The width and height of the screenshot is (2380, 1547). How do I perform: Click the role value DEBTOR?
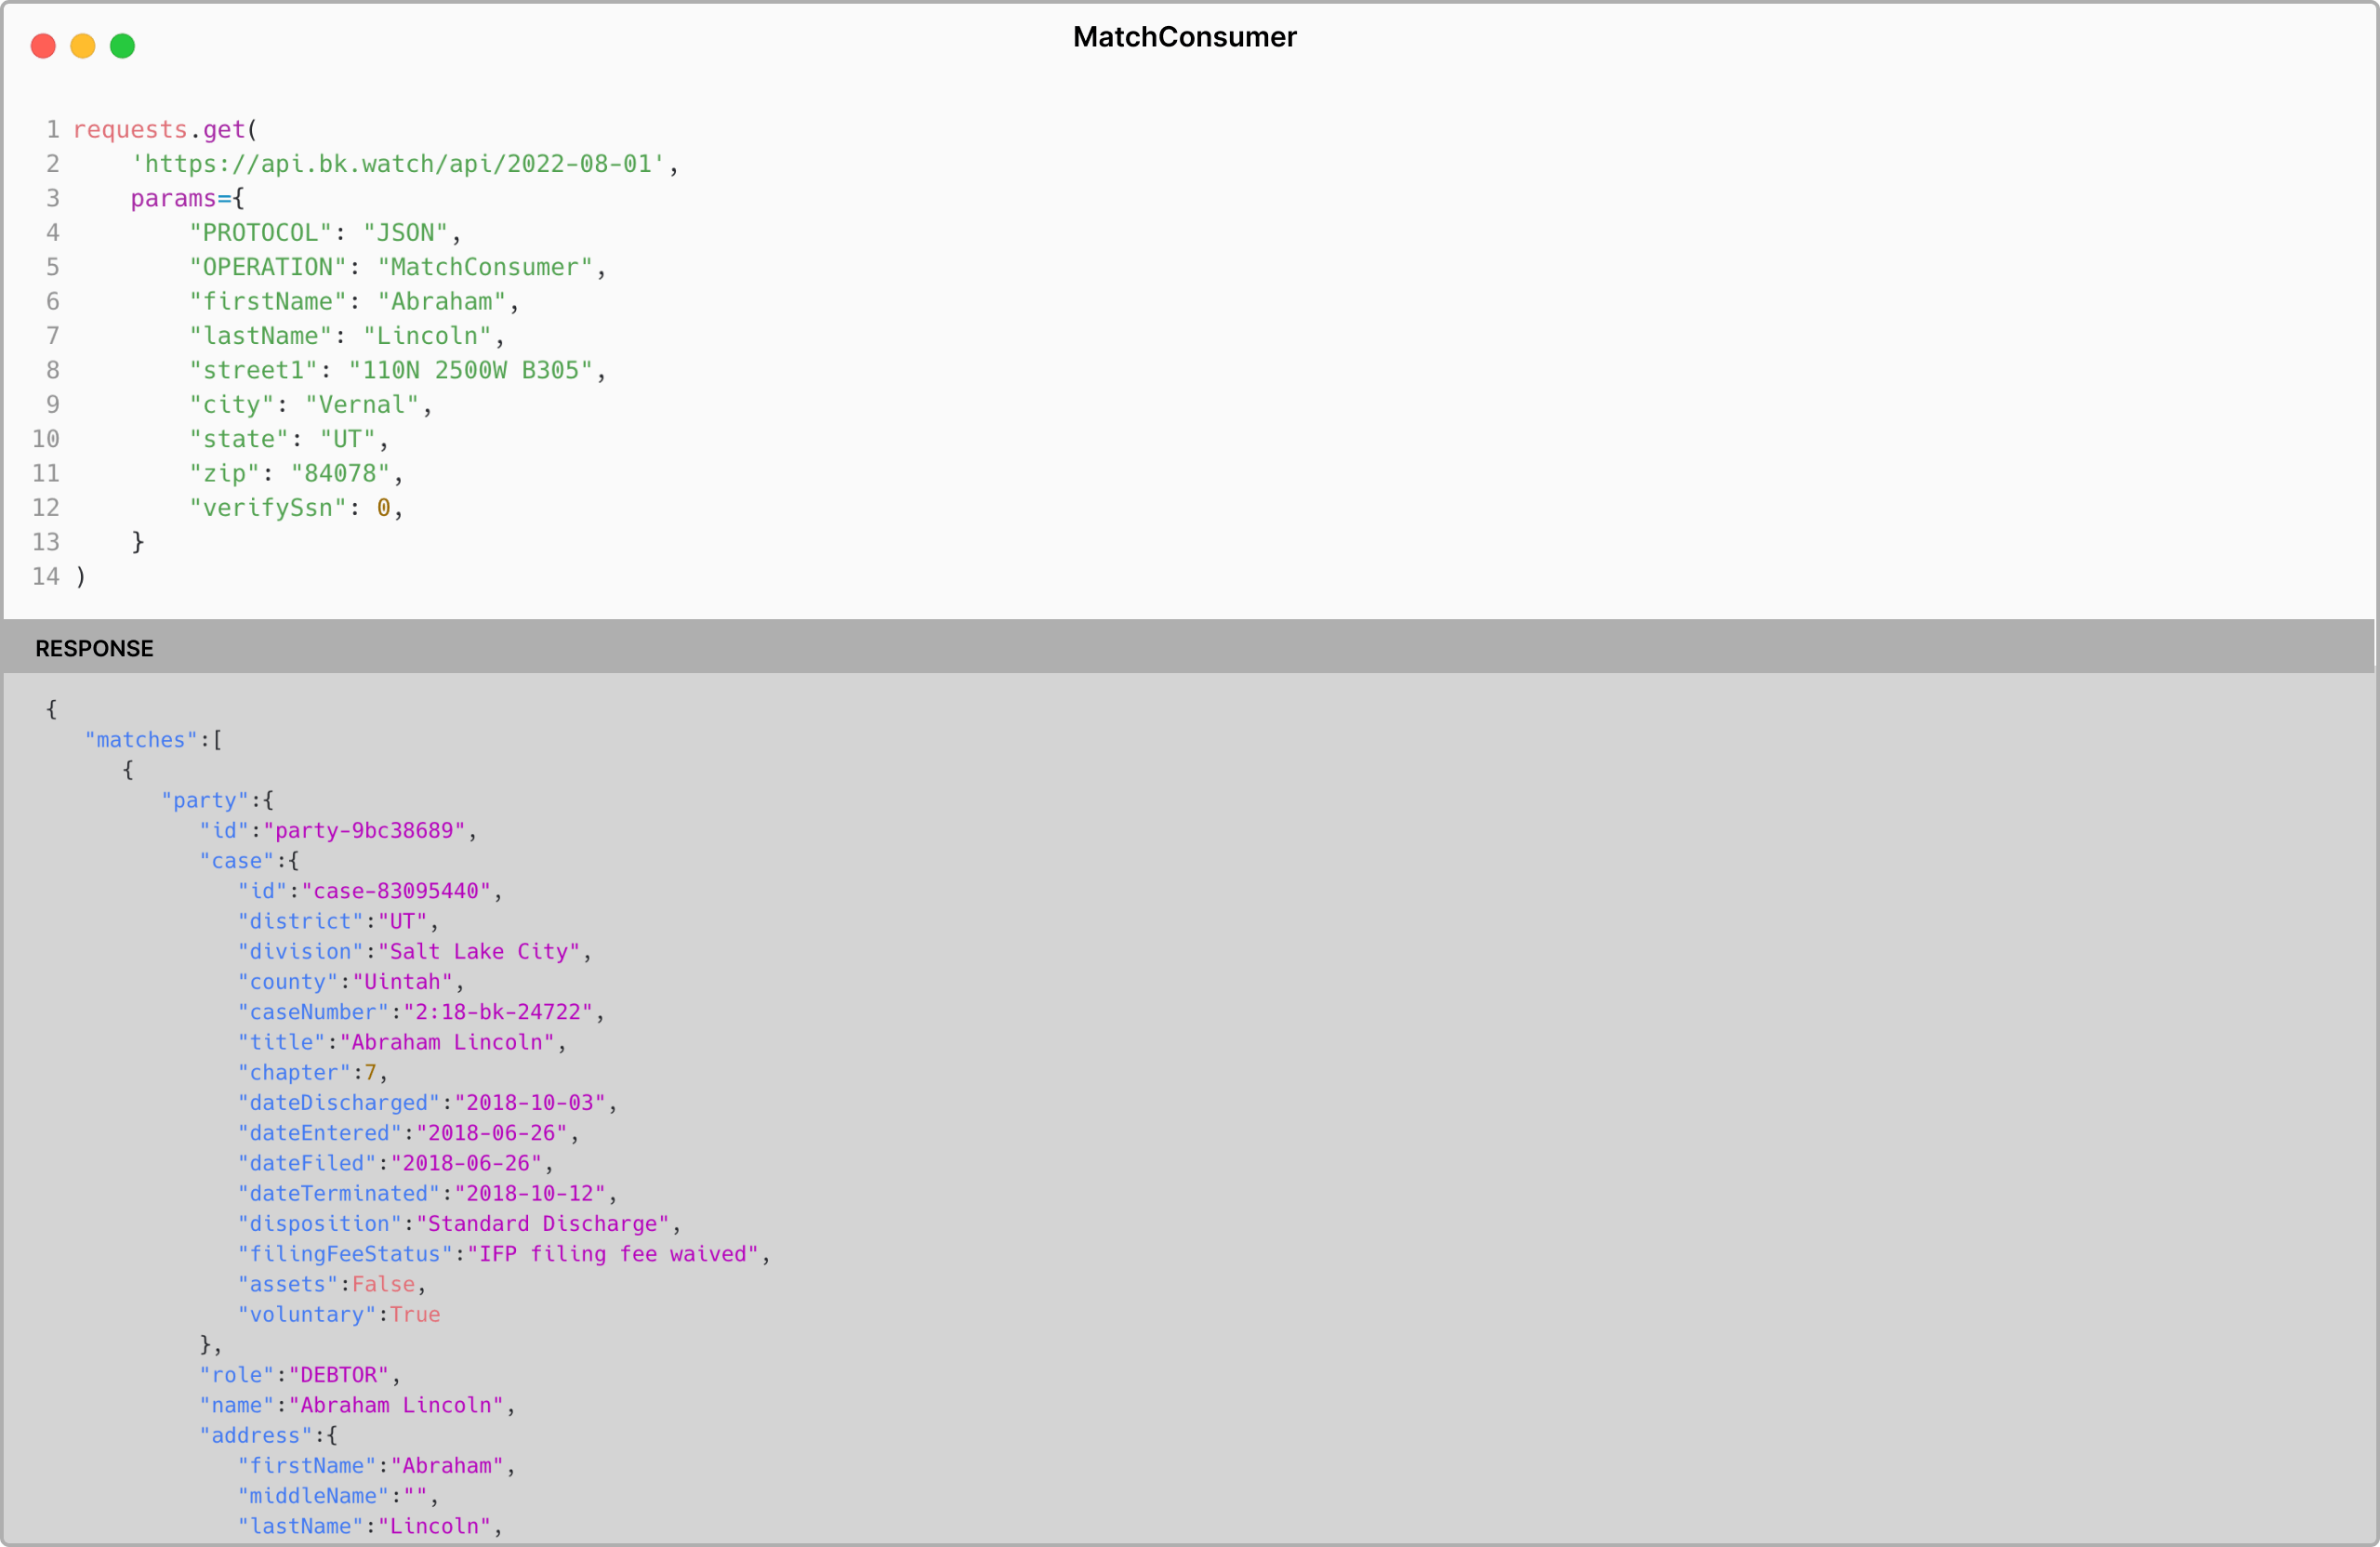[x=338, y=1374]
